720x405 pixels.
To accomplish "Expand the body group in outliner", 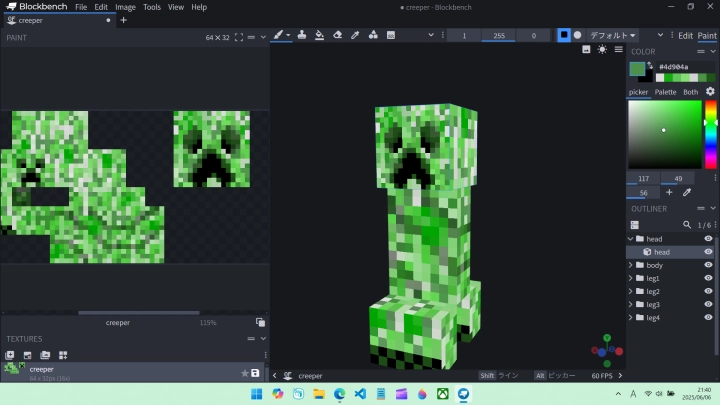I will click(x=631, y=265).
